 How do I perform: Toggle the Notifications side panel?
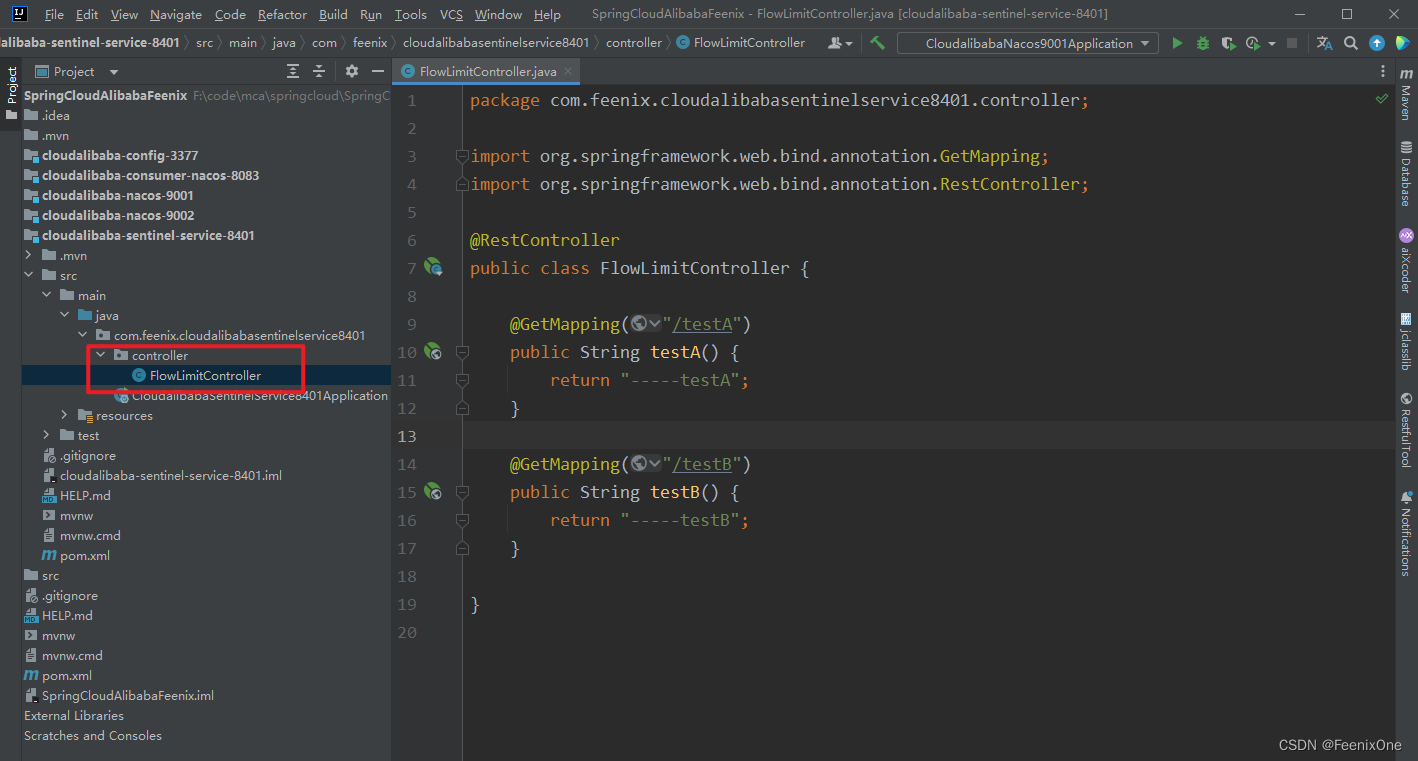1406,533
